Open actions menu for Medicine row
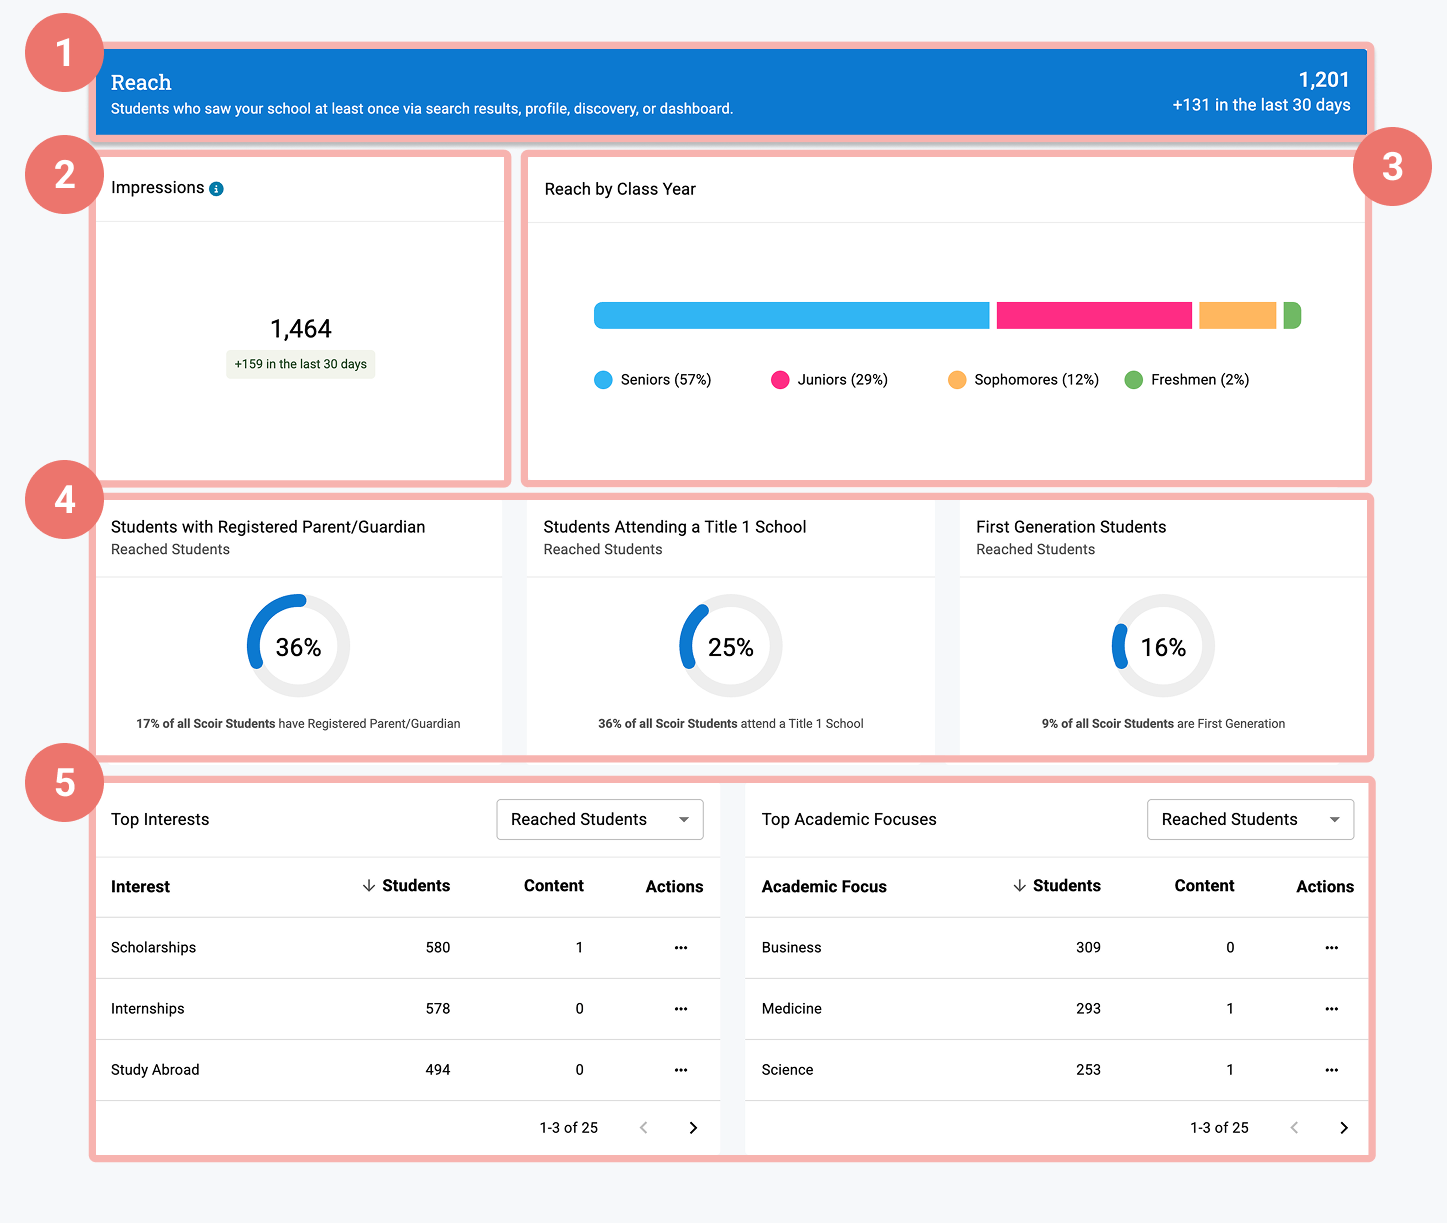 pyautogui.click(x=1331, y=1009)
